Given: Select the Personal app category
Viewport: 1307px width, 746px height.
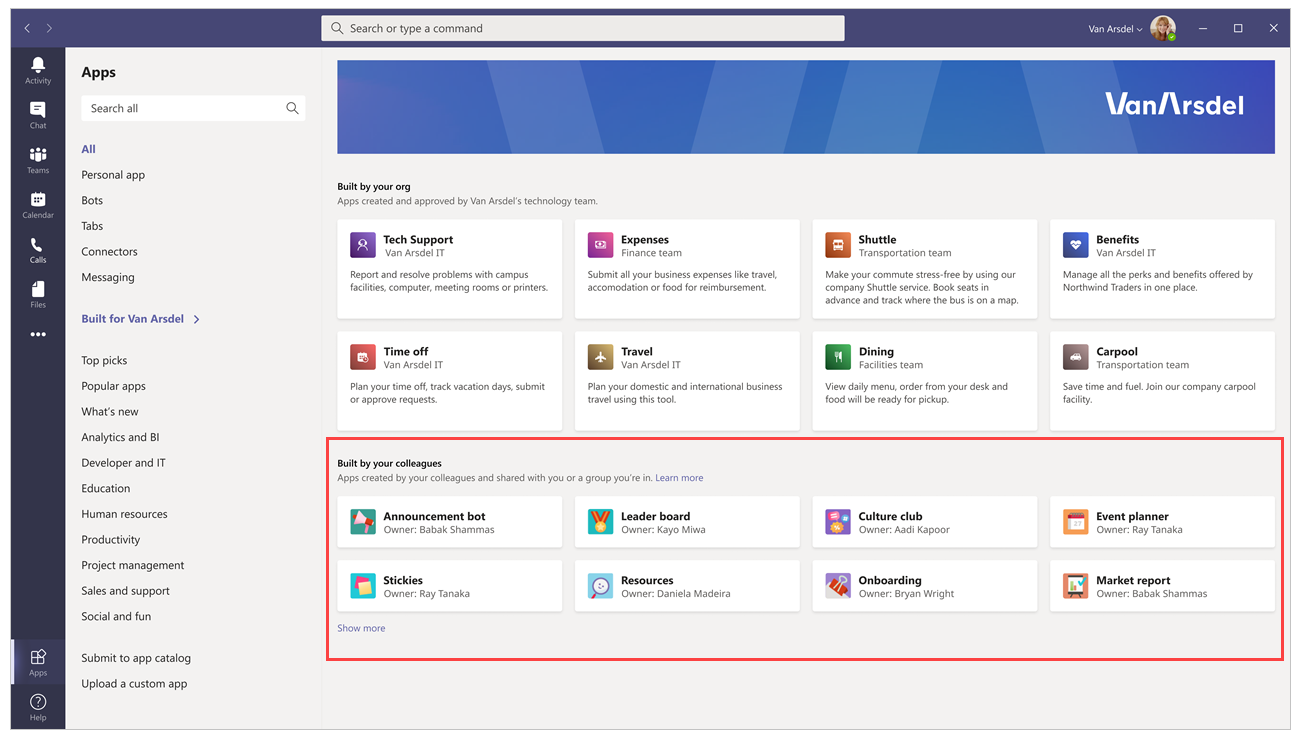Looking at the screenshot, I should coord(113,175).
